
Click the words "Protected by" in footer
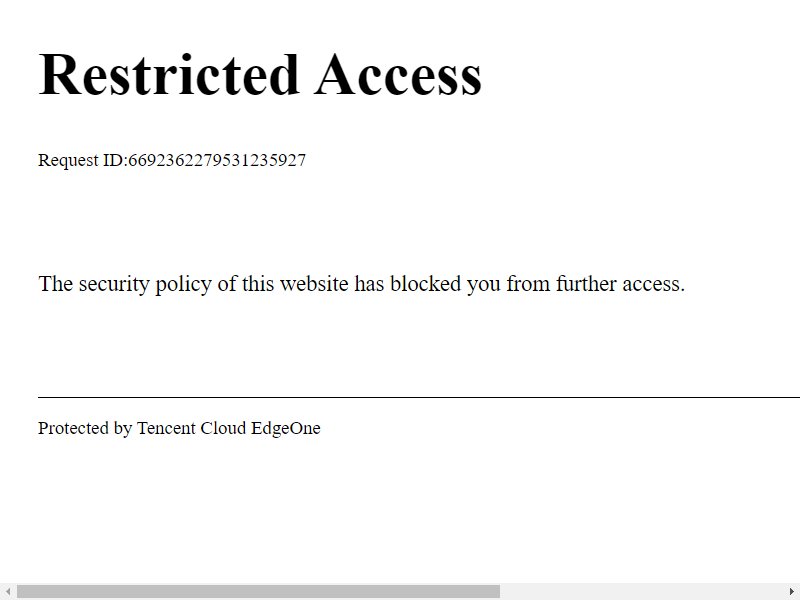[85, 429]
